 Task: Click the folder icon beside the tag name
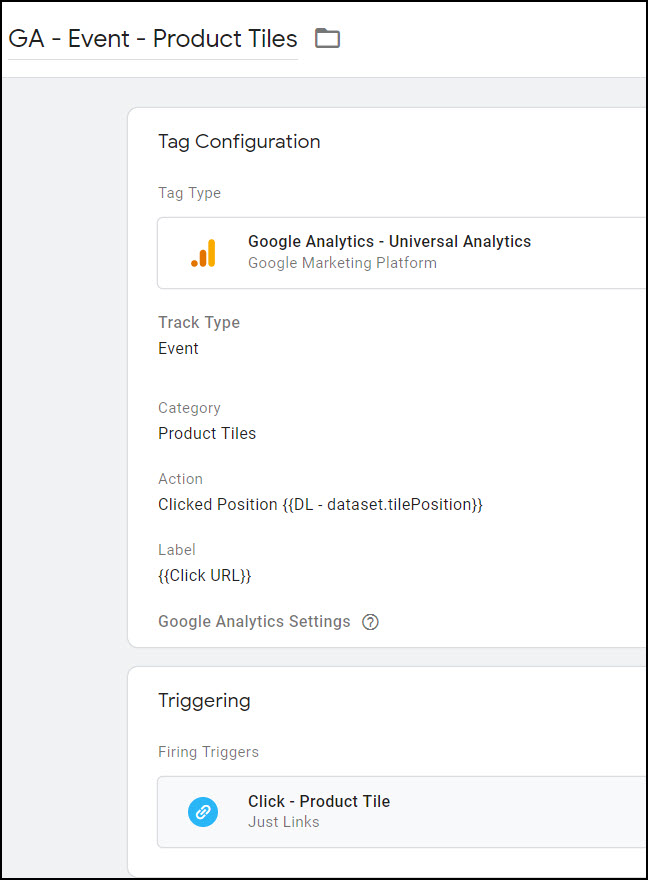(x=328, y=38)
